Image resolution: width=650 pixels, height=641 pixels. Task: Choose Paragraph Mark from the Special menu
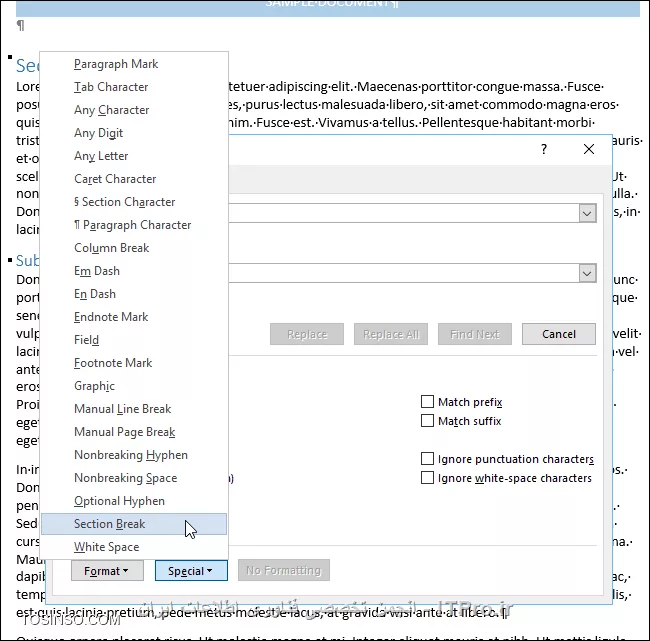(x=134, y=64)
